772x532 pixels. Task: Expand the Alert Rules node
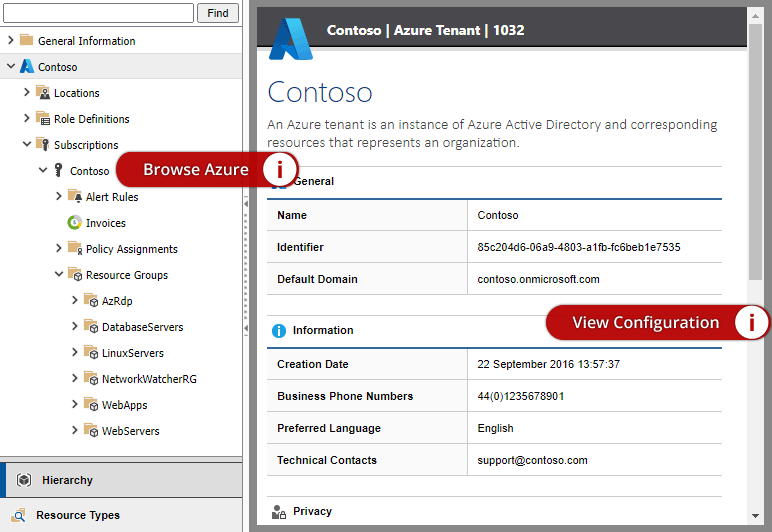click(x=59, y=196)
